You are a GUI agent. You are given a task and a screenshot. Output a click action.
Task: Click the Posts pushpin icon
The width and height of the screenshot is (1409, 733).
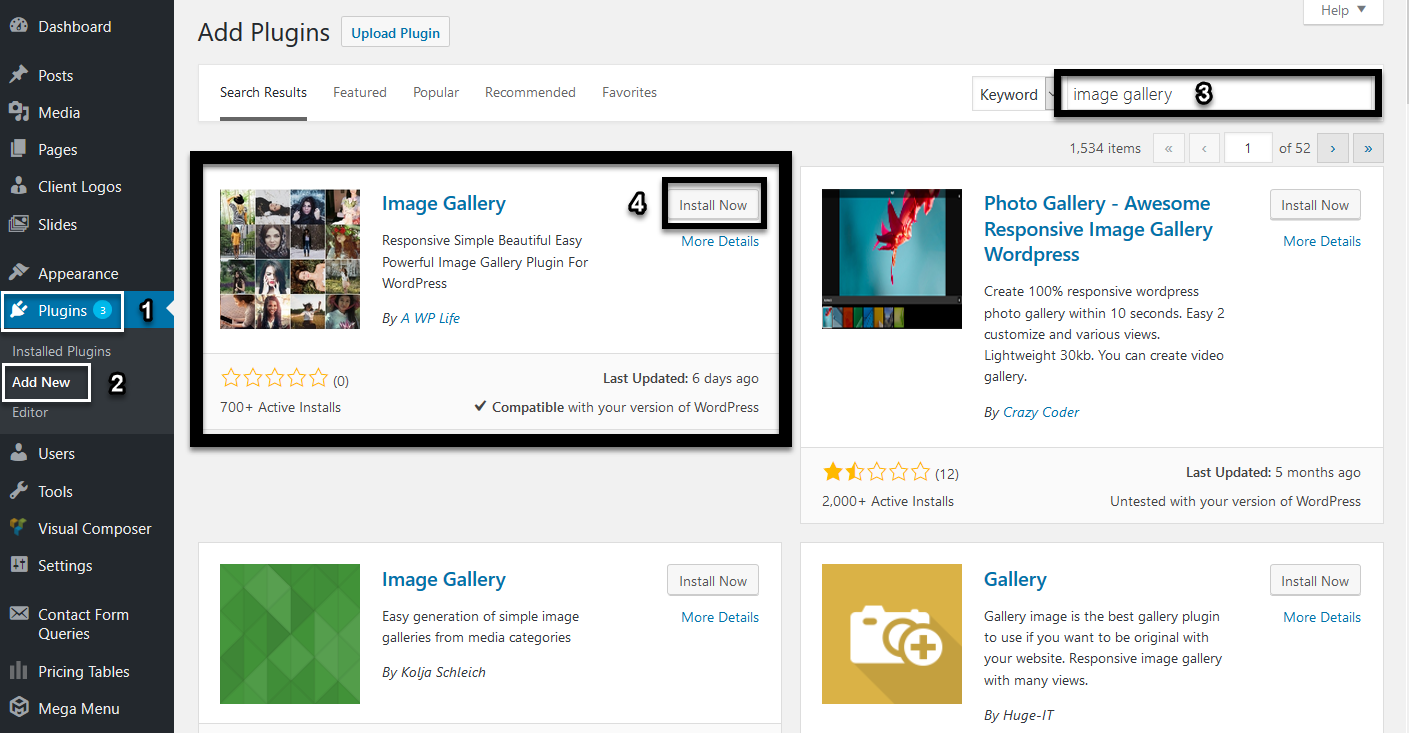click(18, 76)
